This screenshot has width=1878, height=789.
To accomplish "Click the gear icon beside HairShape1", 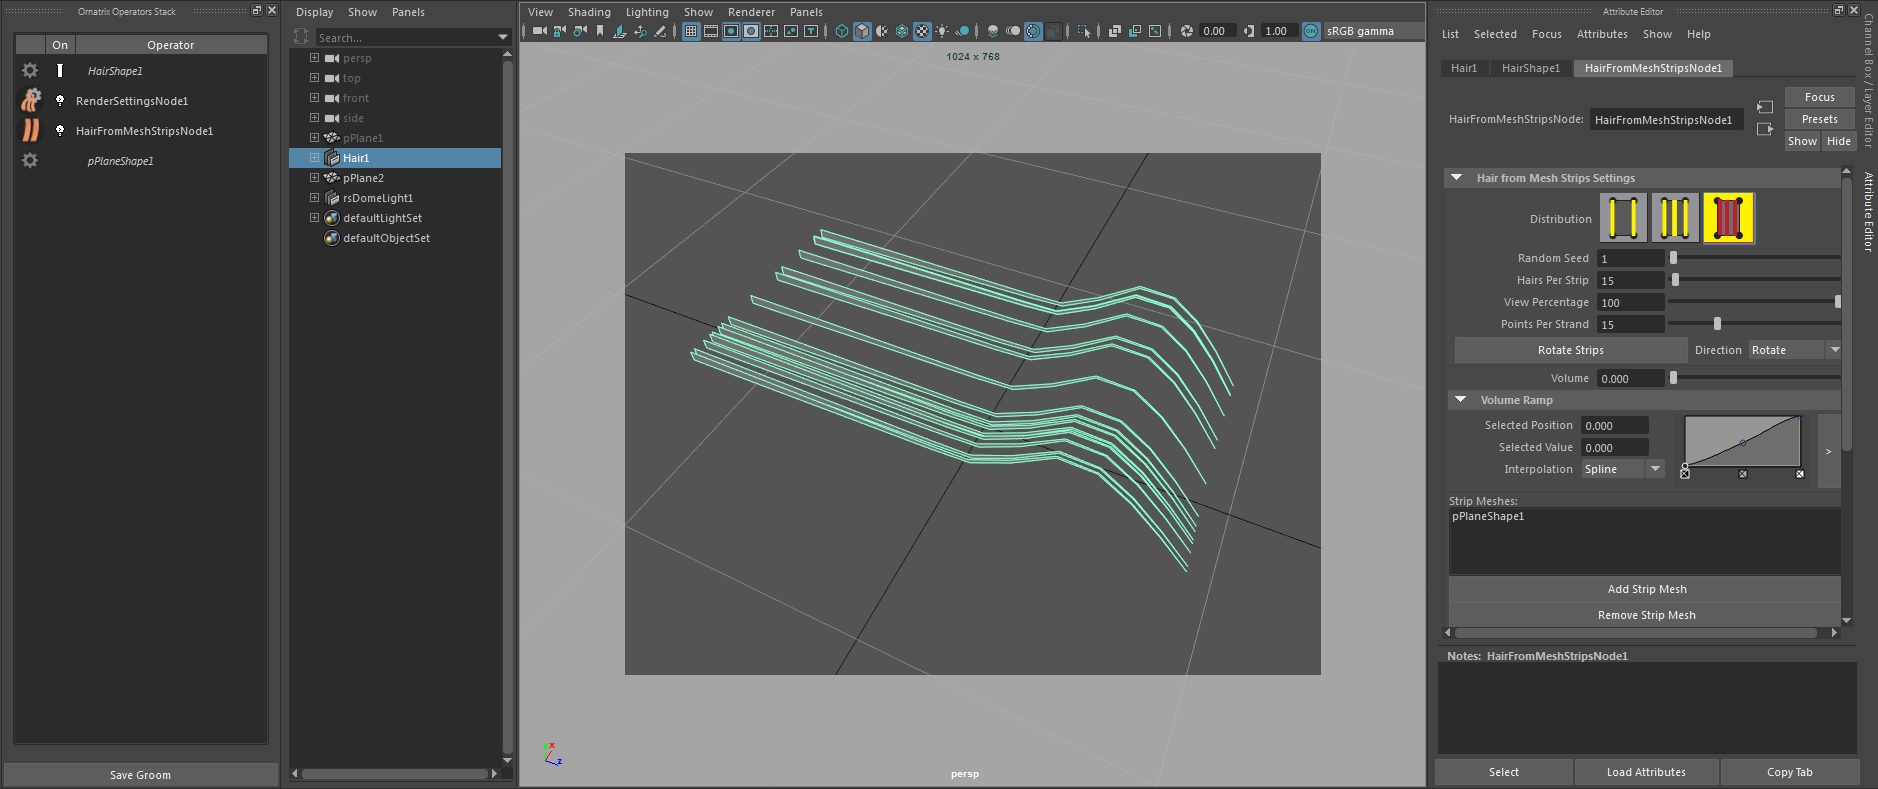I will 30,70.
